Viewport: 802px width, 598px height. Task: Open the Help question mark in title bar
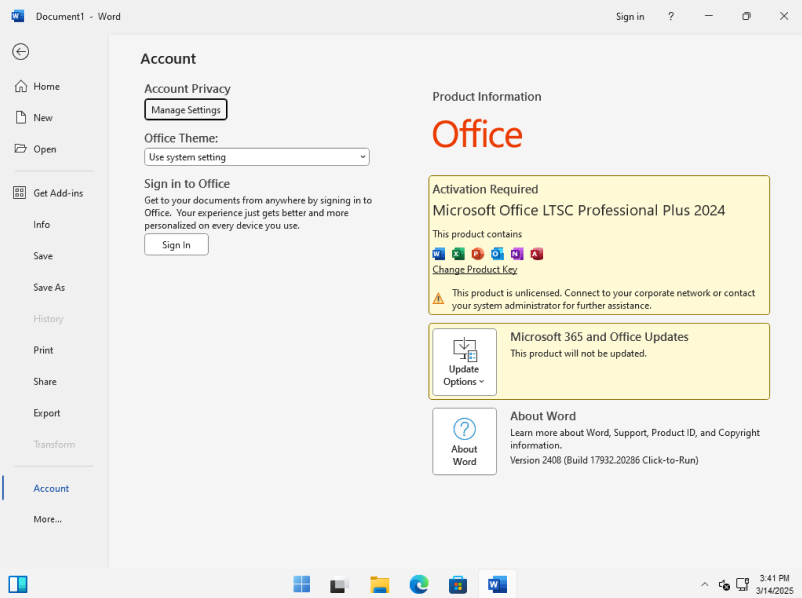pos(671,16)
